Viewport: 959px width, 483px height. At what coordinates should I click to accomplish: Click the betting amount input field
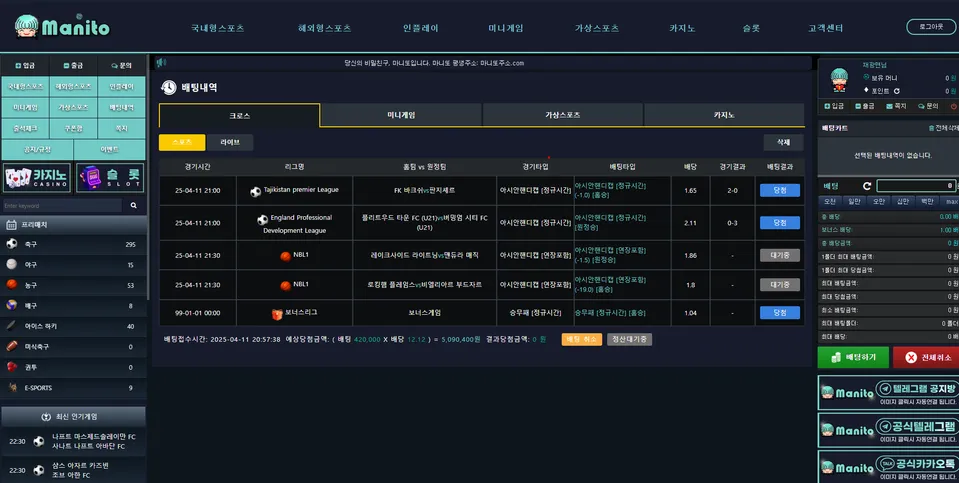click(916, 186)
